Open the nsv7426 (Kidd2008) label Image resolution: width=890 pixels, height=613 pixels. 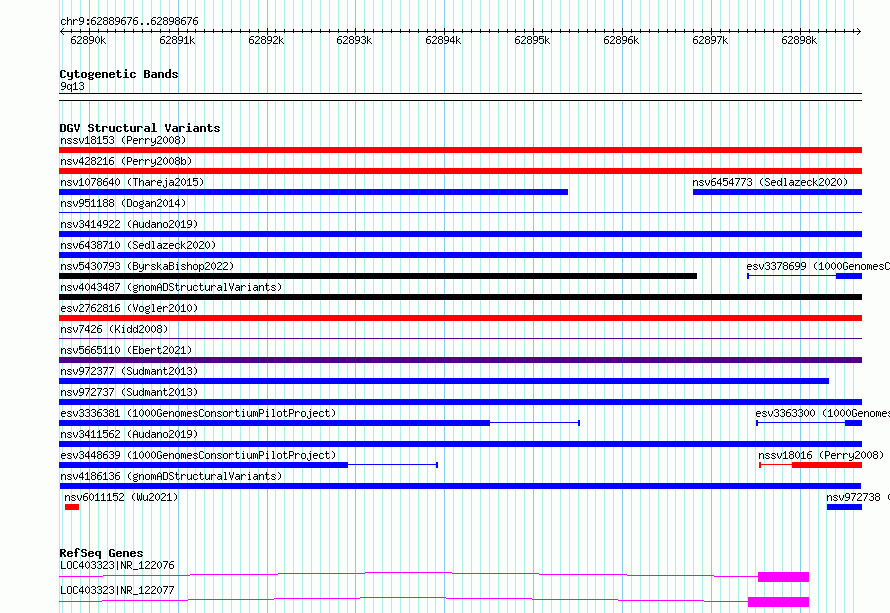(114, 329)
